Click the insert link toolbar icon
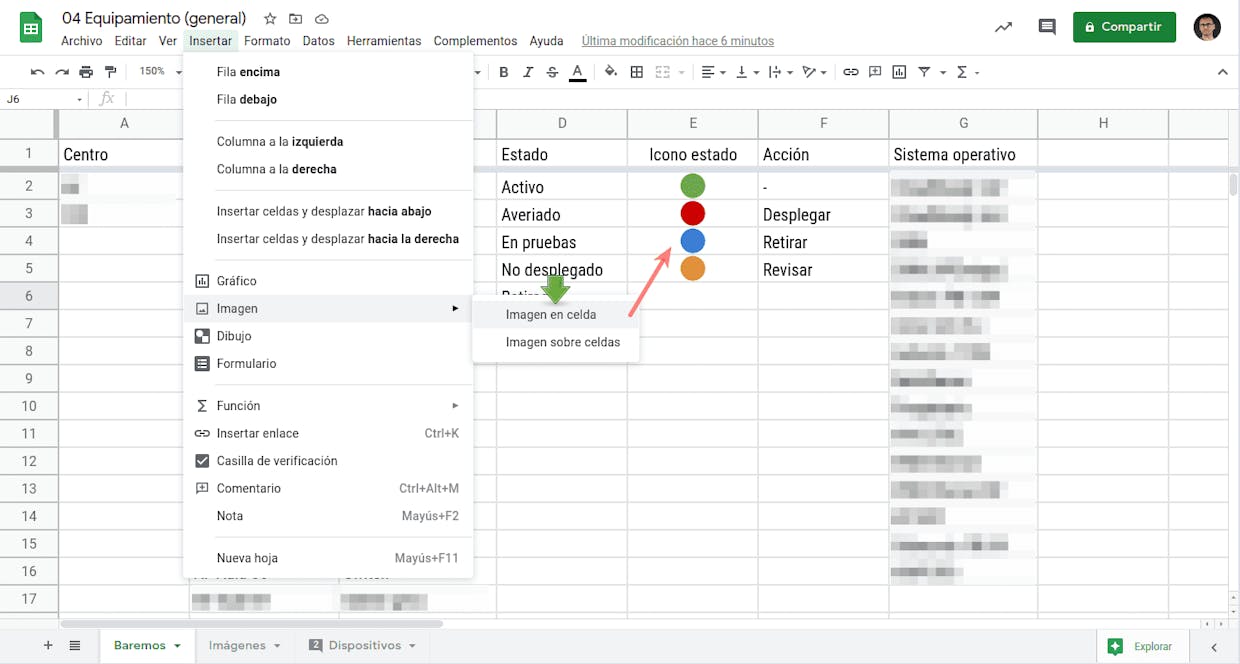Screen dimensions: 1240x664 851,72
